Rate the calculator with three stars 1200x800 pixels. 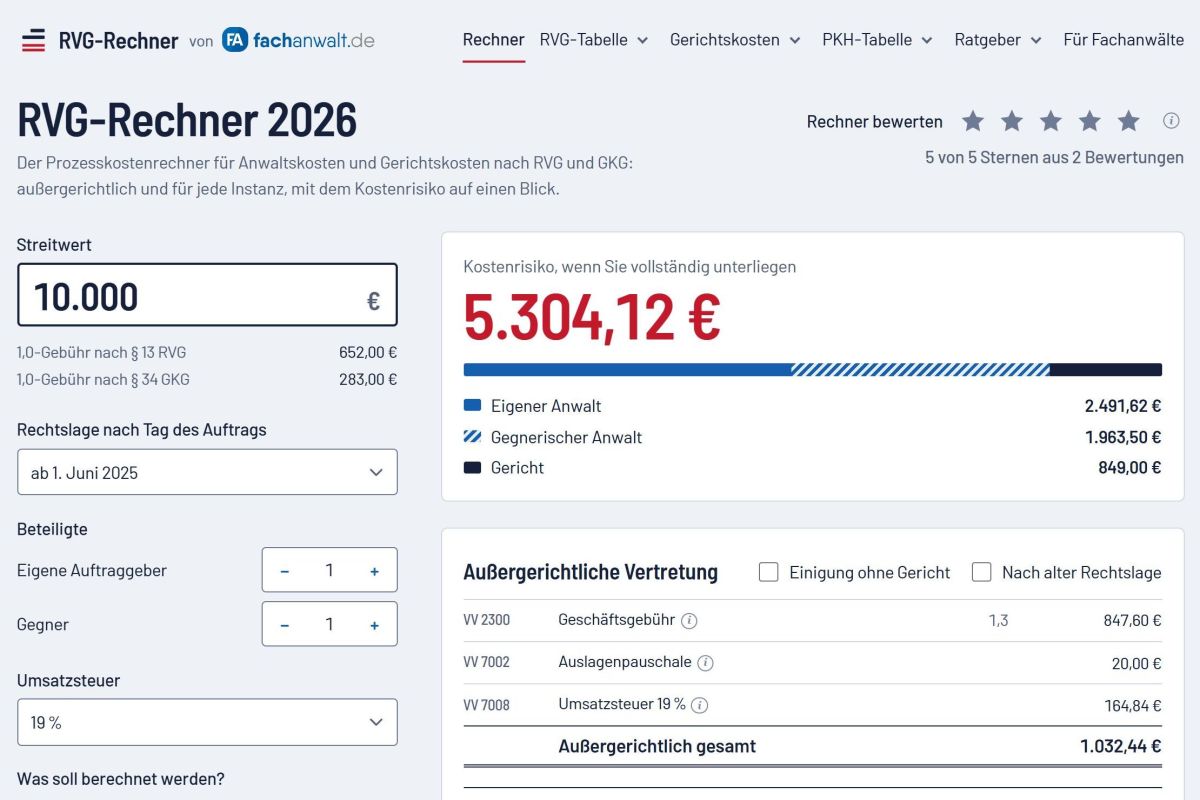[x=1051, y=121]
